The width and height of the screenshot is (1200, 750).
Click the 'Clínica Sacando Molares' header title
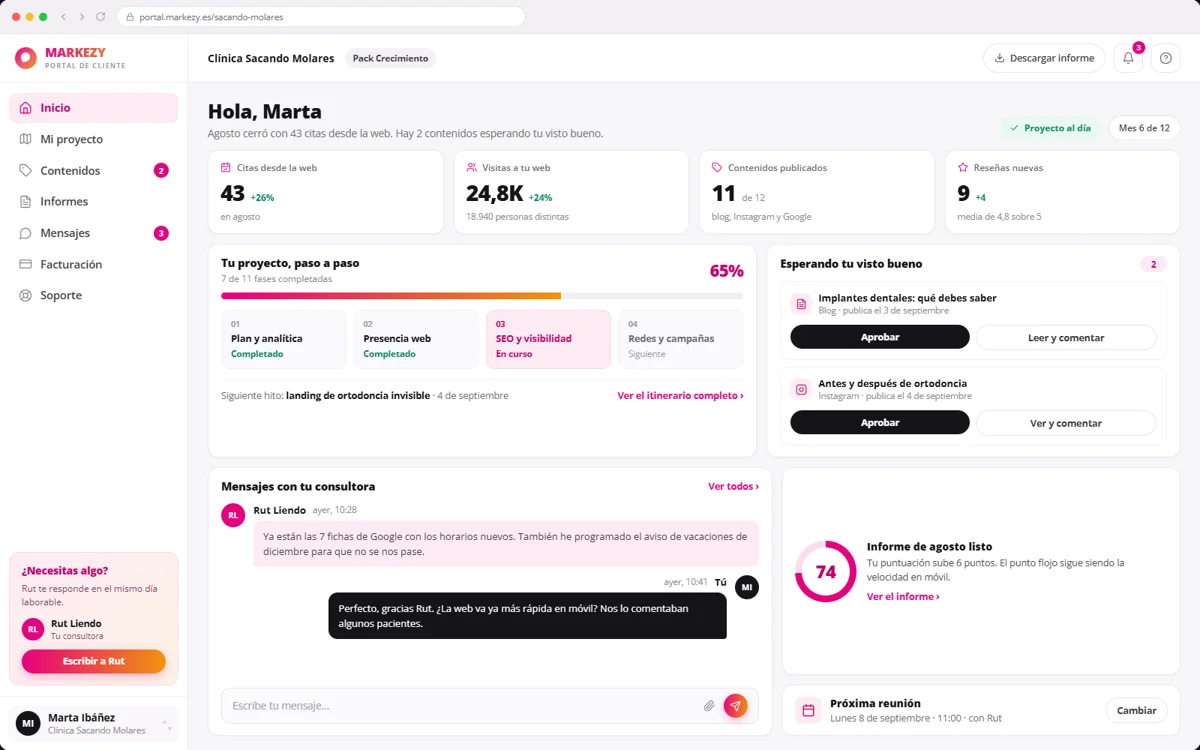point(271,58)
